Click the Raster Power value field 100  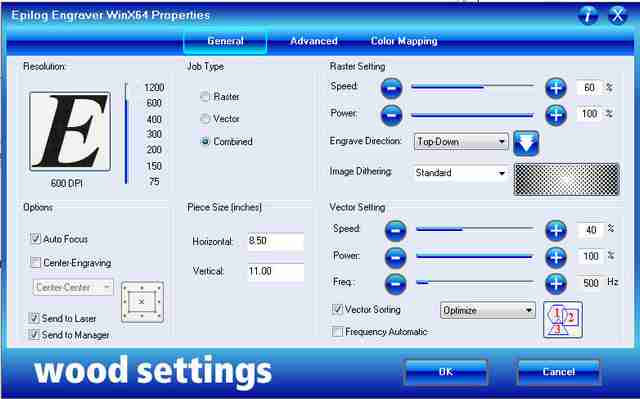point(589,114)
